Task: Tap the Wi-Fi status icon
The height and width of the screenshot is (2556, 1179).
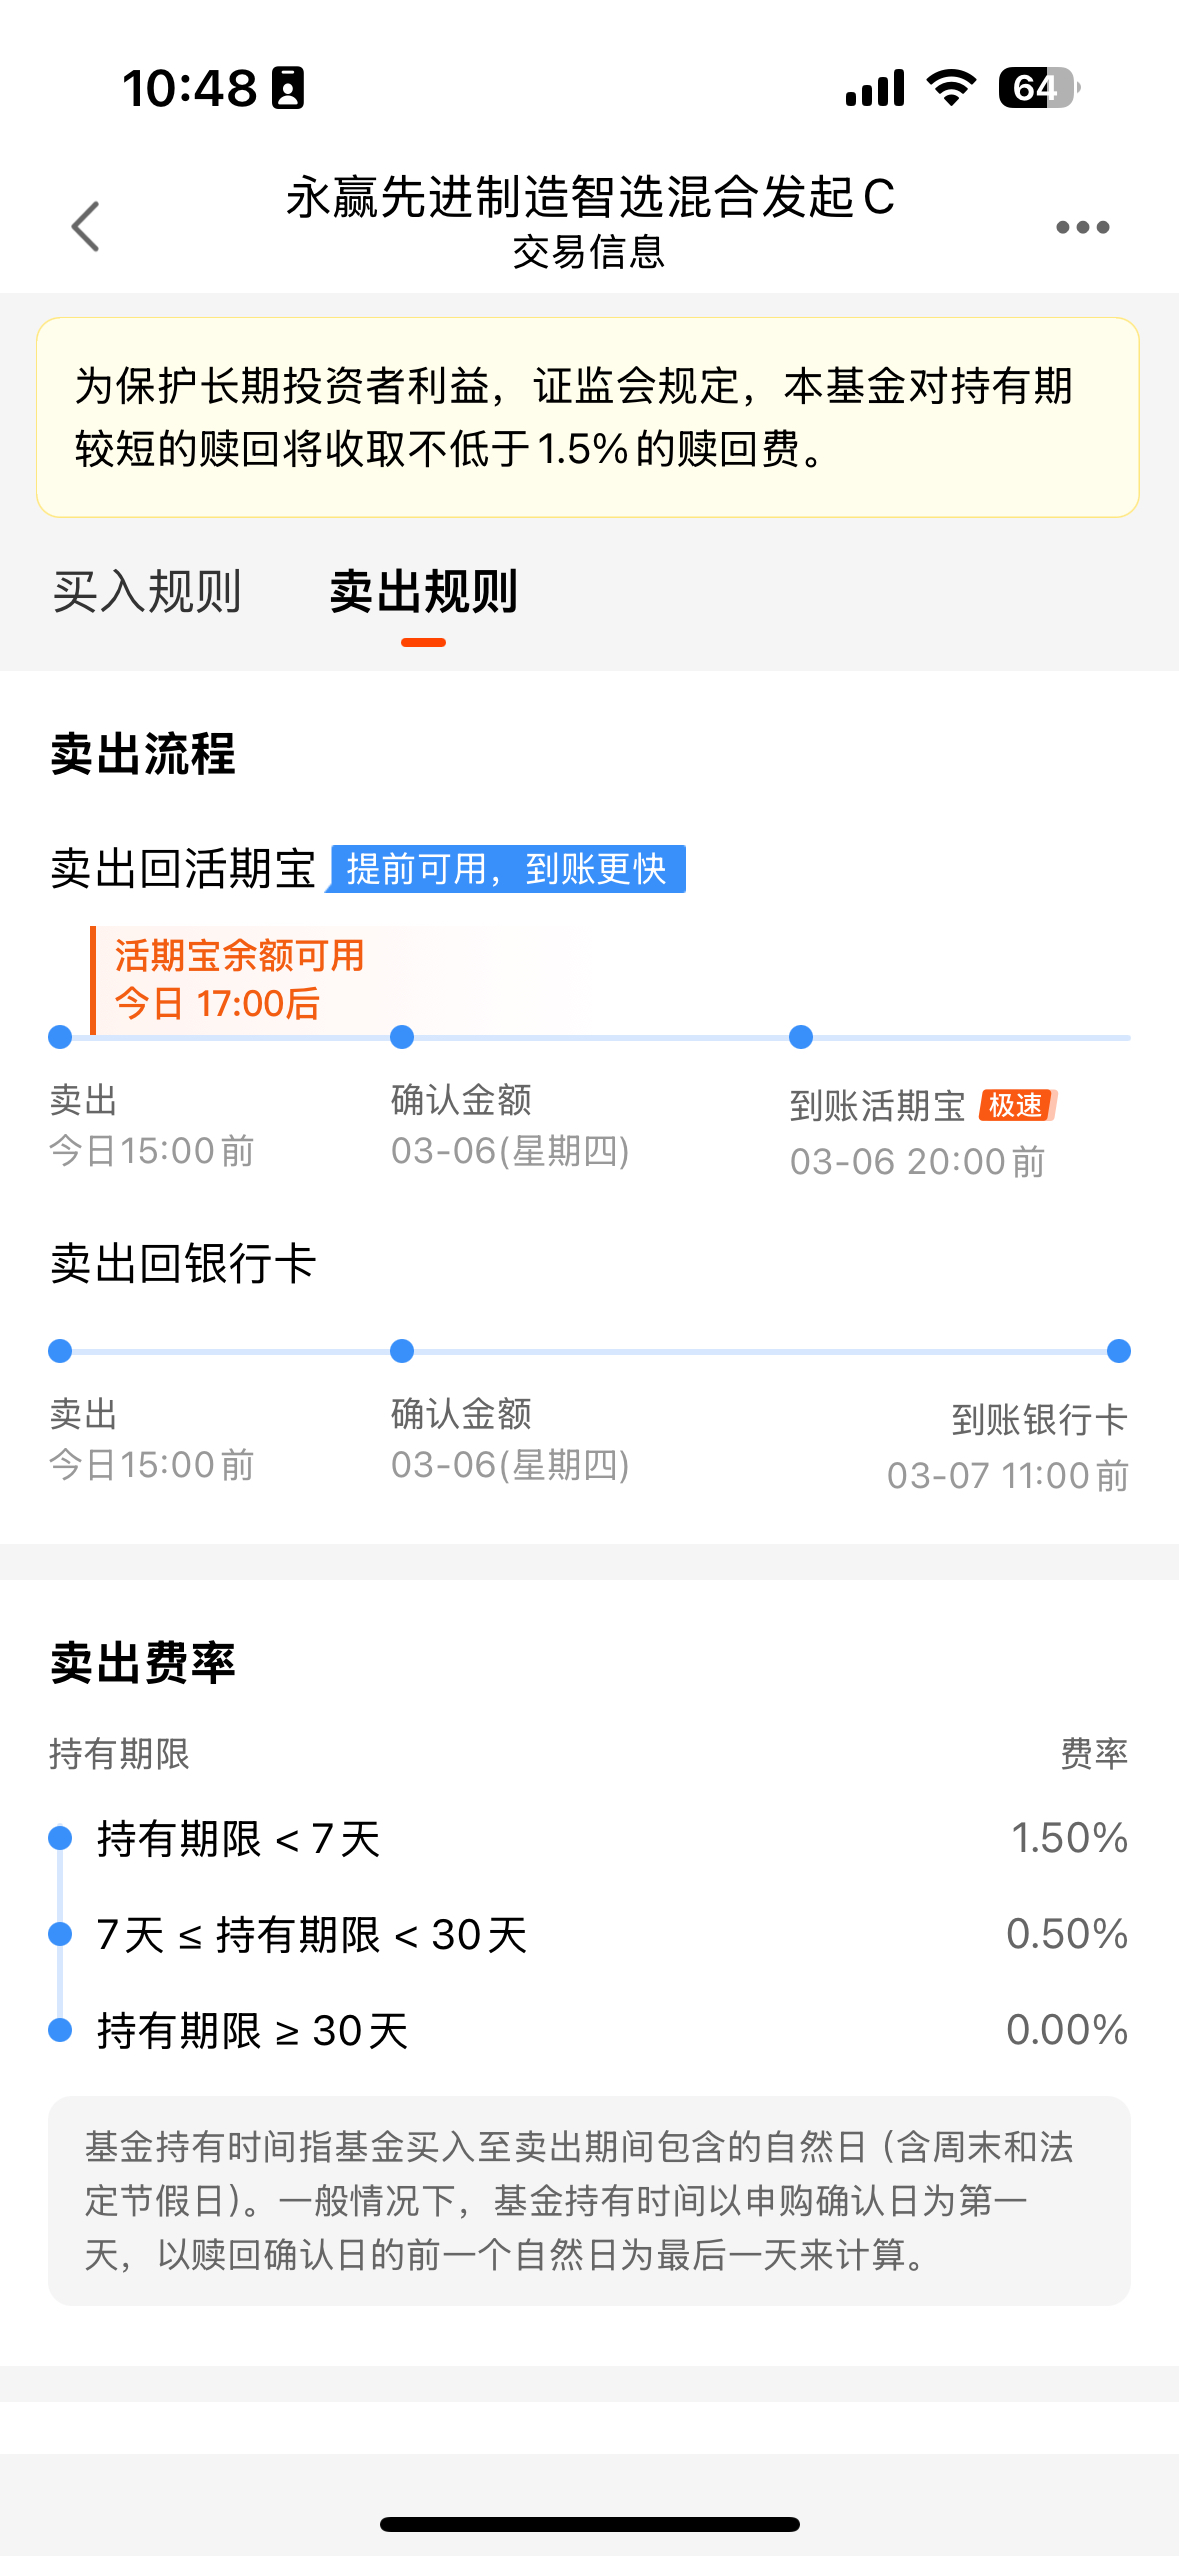Action: (952, 88)
